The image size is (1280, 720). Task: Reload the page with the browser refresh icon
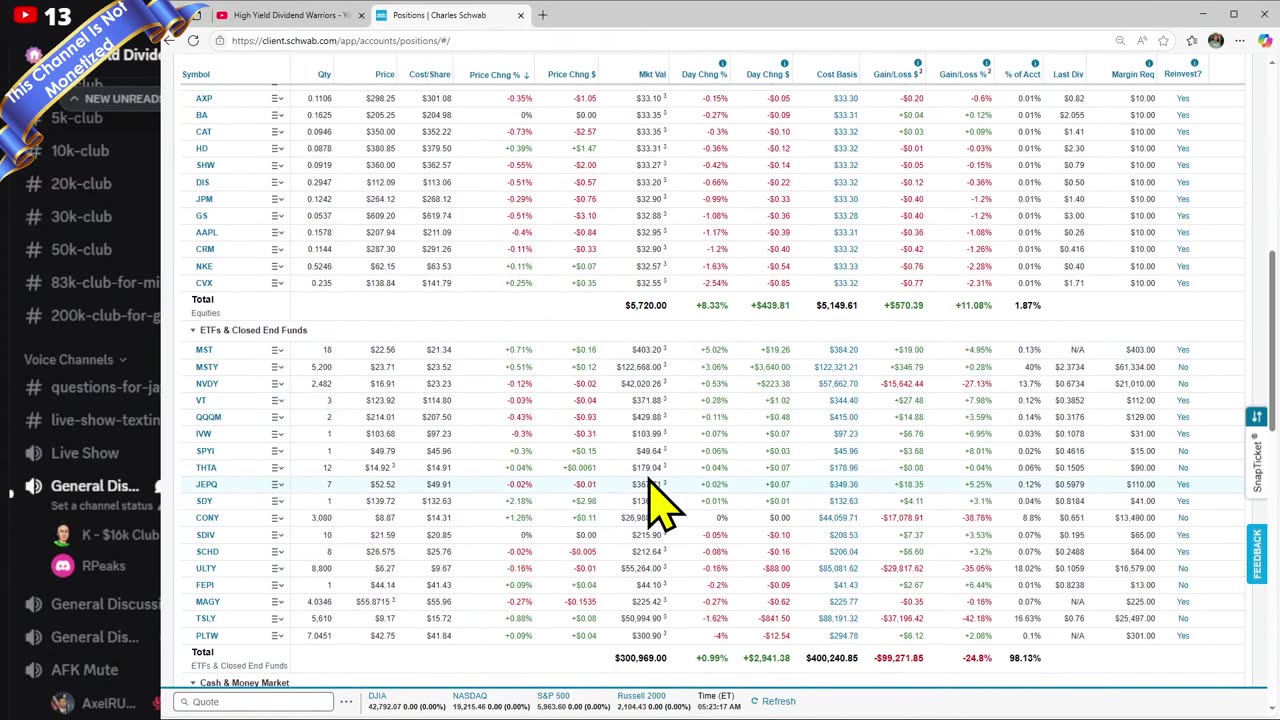coord(193,41)
